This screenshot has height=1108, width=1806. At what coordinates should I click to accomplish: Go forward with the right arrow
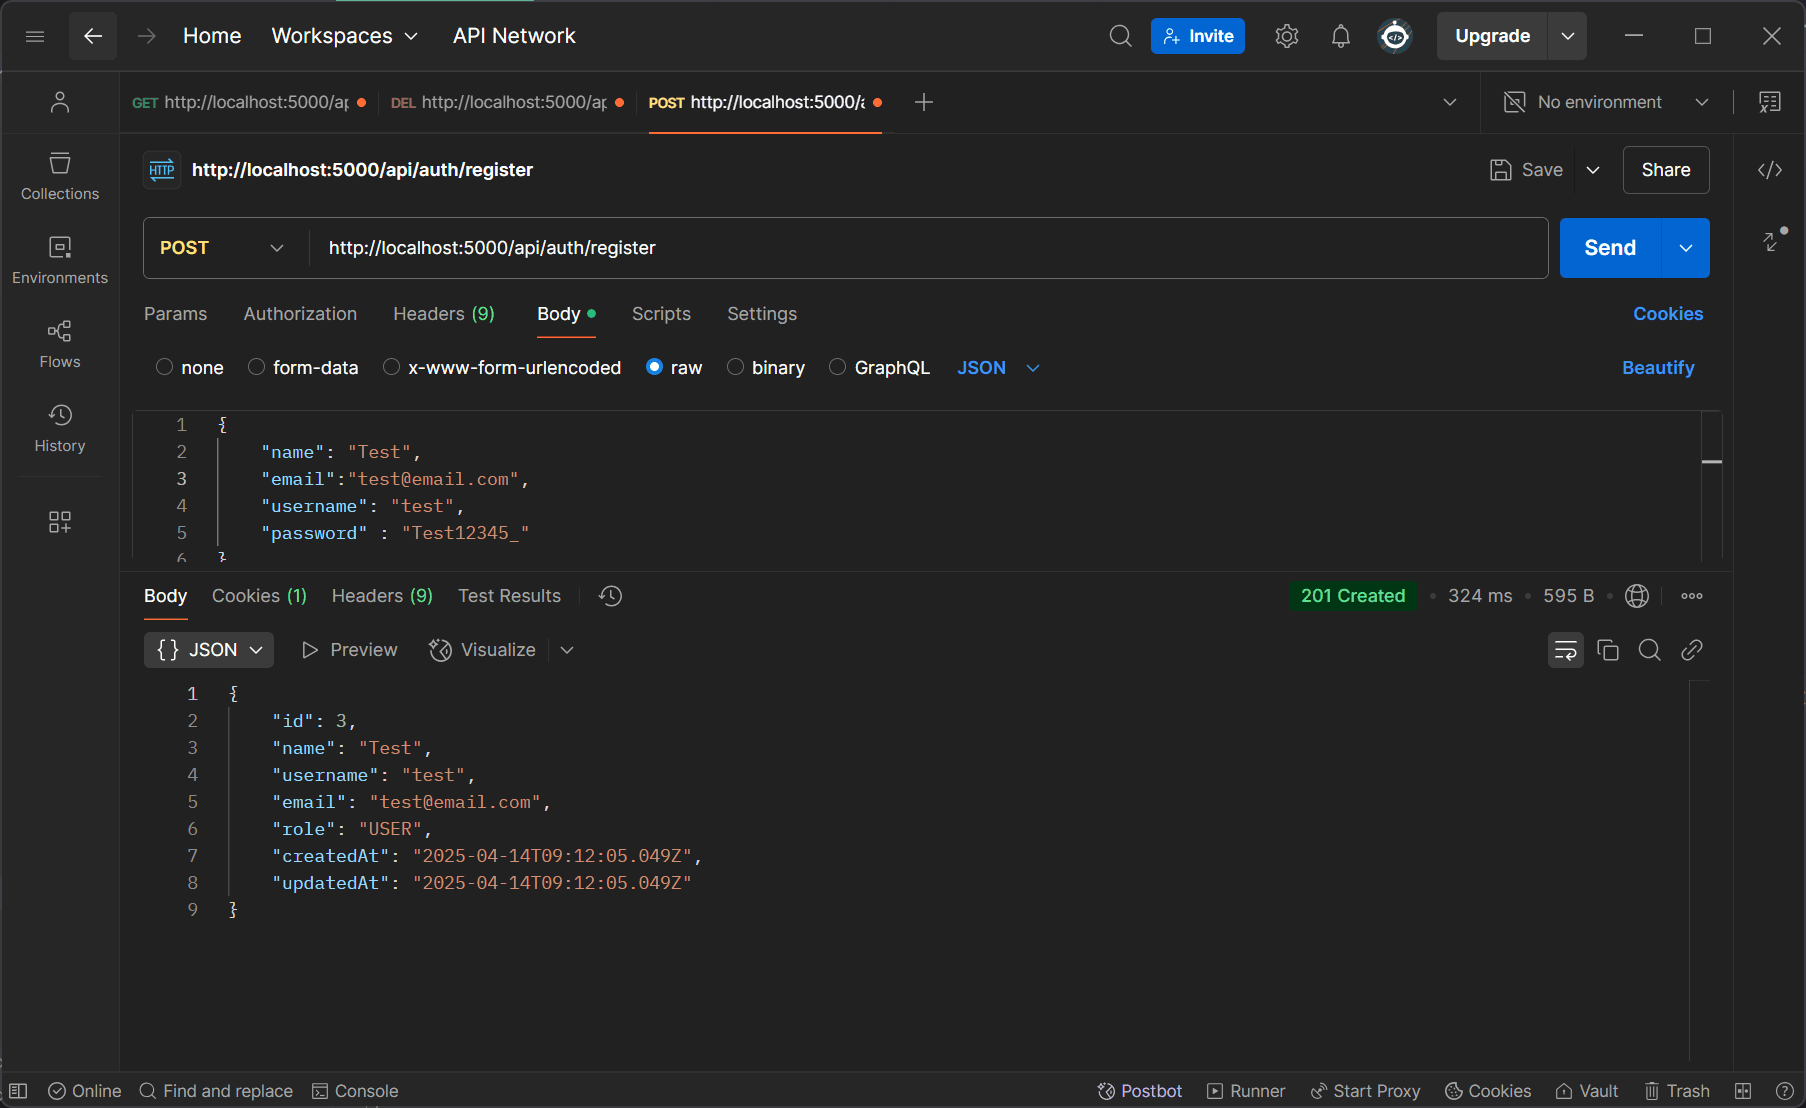click(x=147, y=36)
